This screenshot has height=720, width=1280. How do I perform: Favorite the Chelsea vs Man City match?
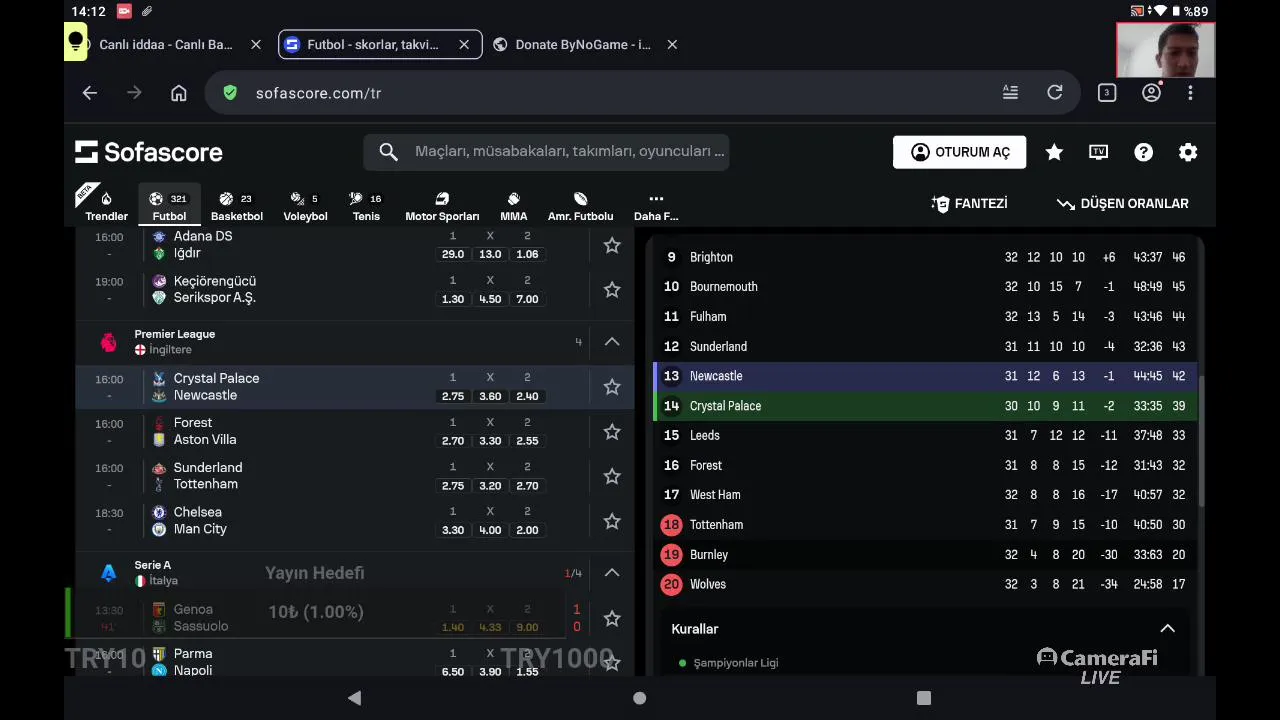coord(612,521)
